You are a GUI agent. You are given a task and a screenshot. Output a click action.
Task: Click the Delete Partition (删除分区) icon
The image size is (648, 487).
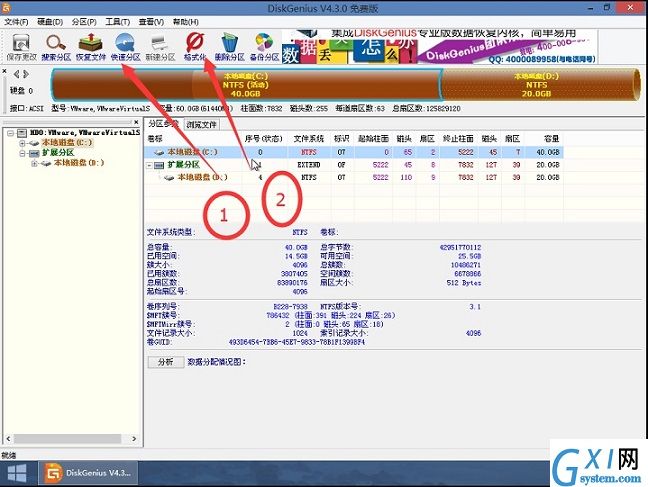click(230, 48)
